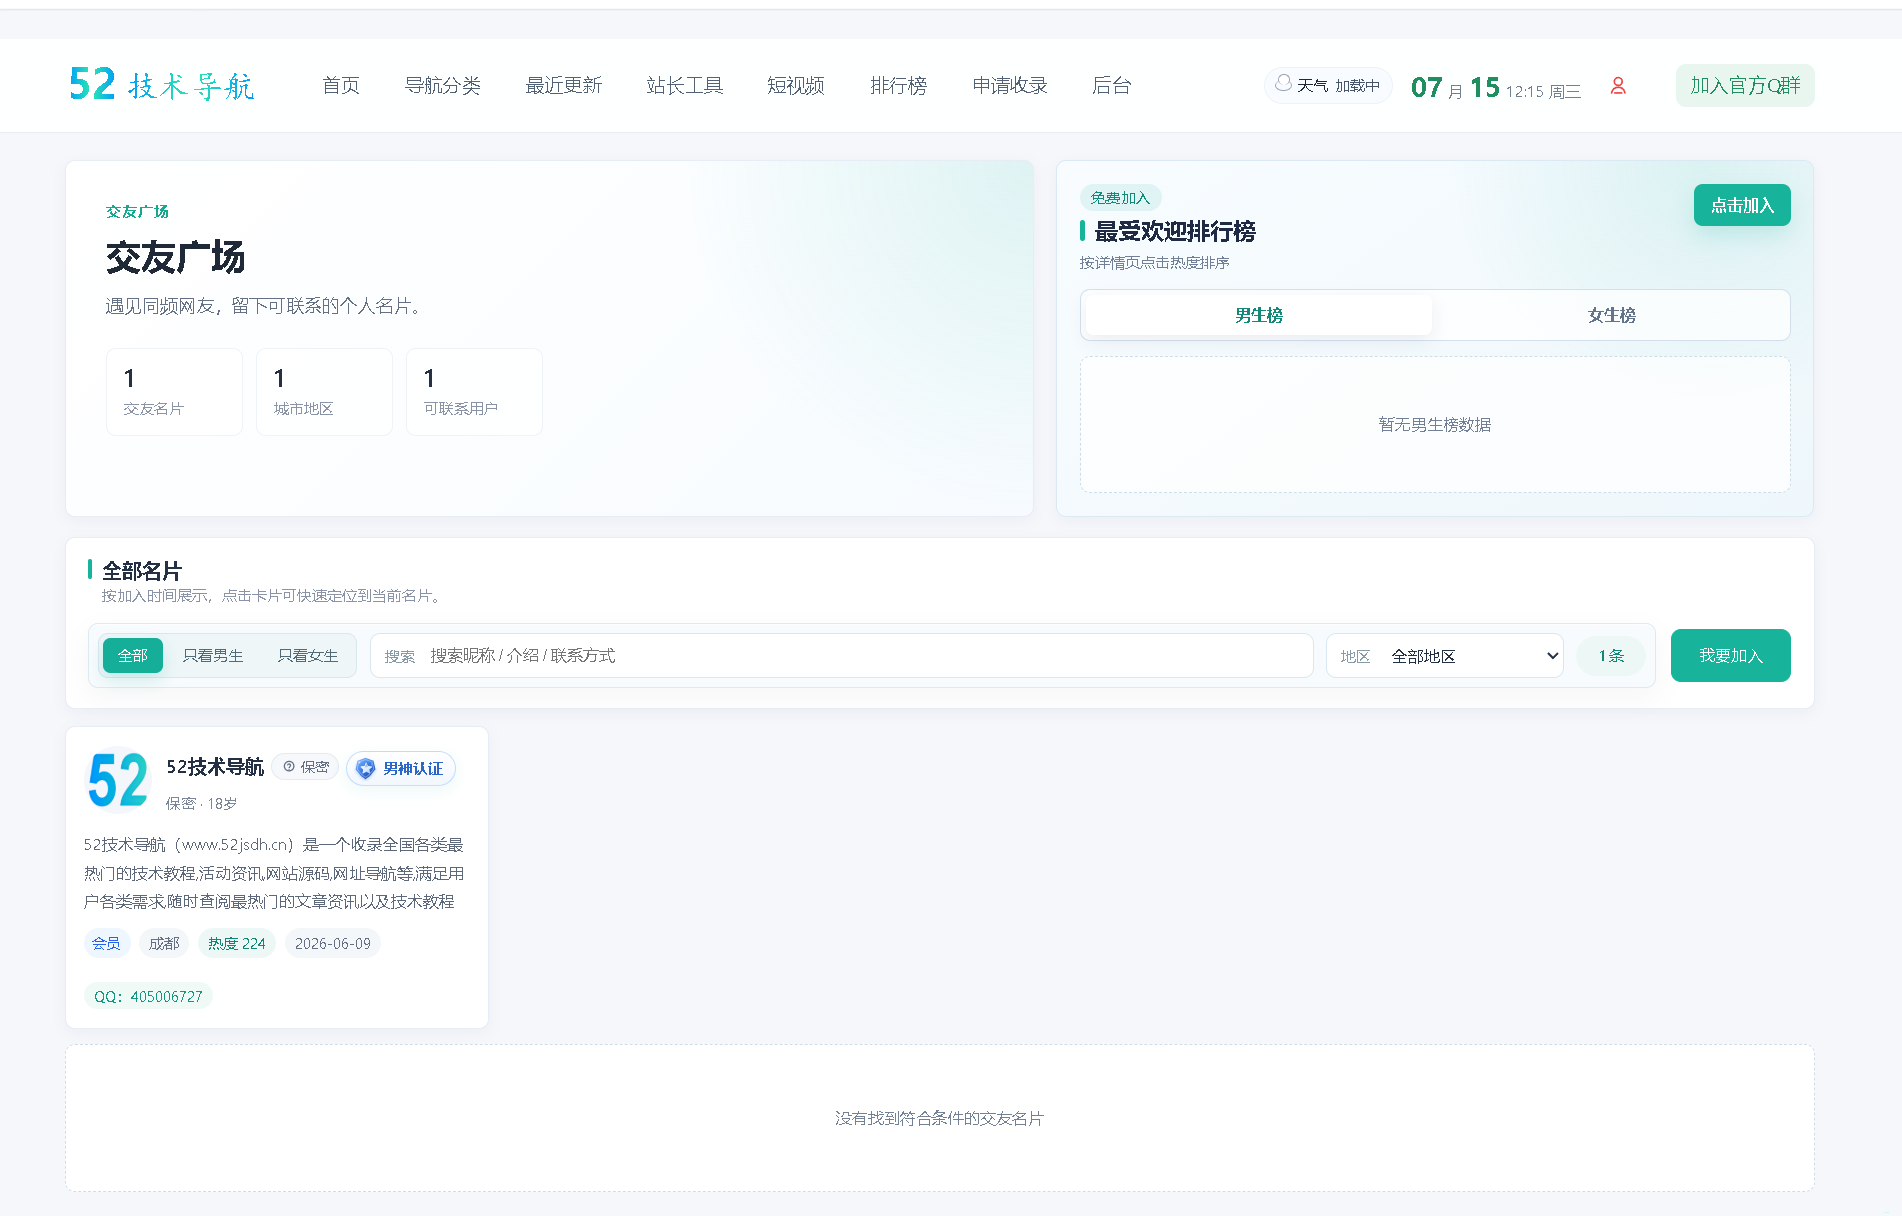Click the 我要加入 button
This screenshot has height=1216, width=1902.
click(1731, 656)
